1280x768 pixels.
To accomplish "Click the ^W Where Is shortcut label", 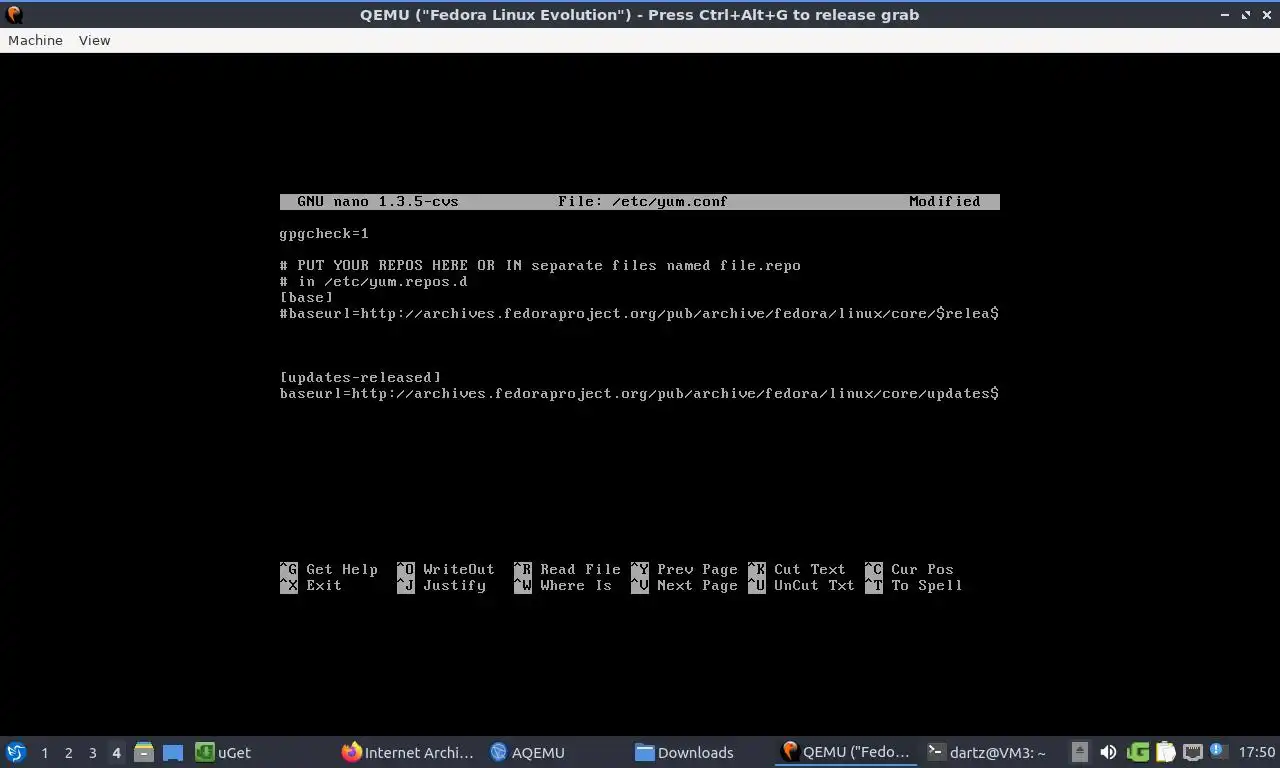I will click(563, 585).
